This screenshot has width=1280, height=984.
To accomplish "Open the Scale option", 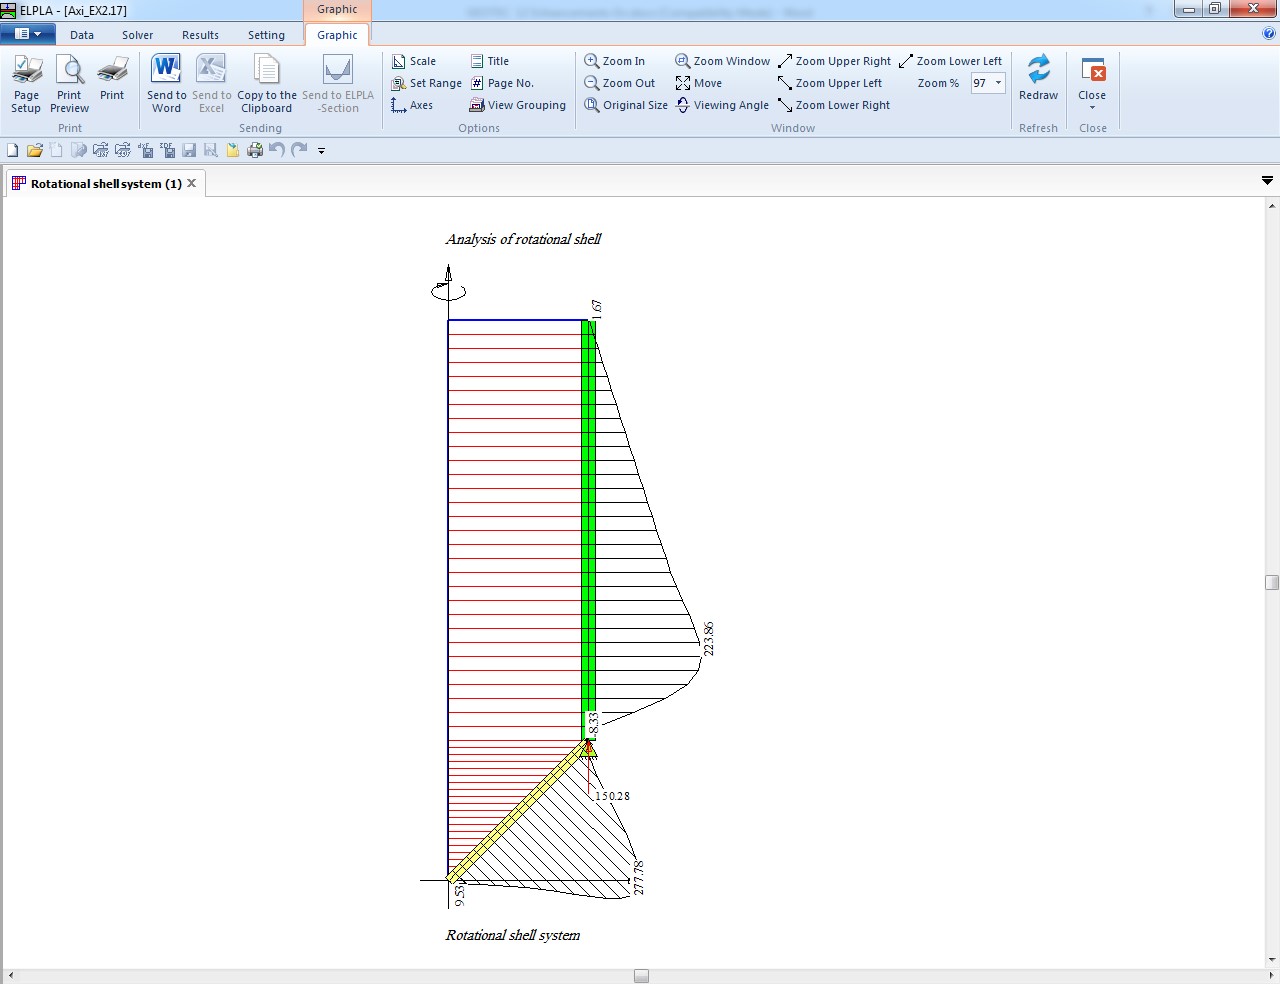I will click(x=414, y=61).
